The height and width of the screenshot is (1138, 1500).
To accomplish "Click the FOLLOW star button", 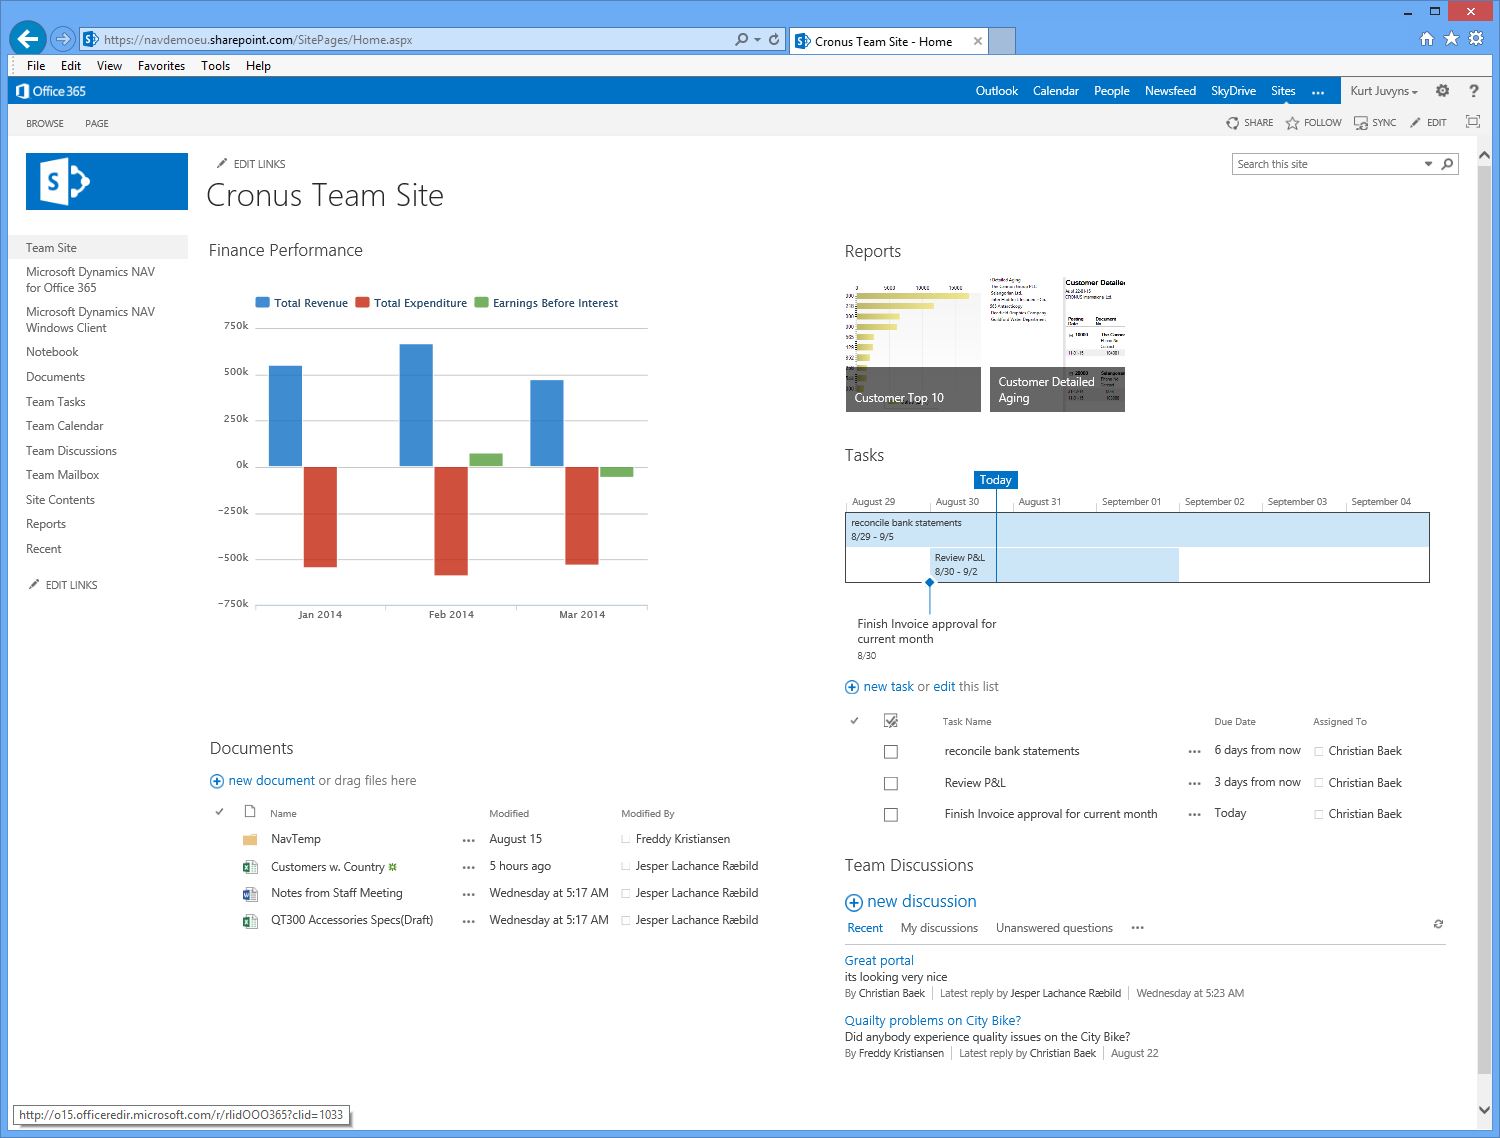I will pos(1314,123).
